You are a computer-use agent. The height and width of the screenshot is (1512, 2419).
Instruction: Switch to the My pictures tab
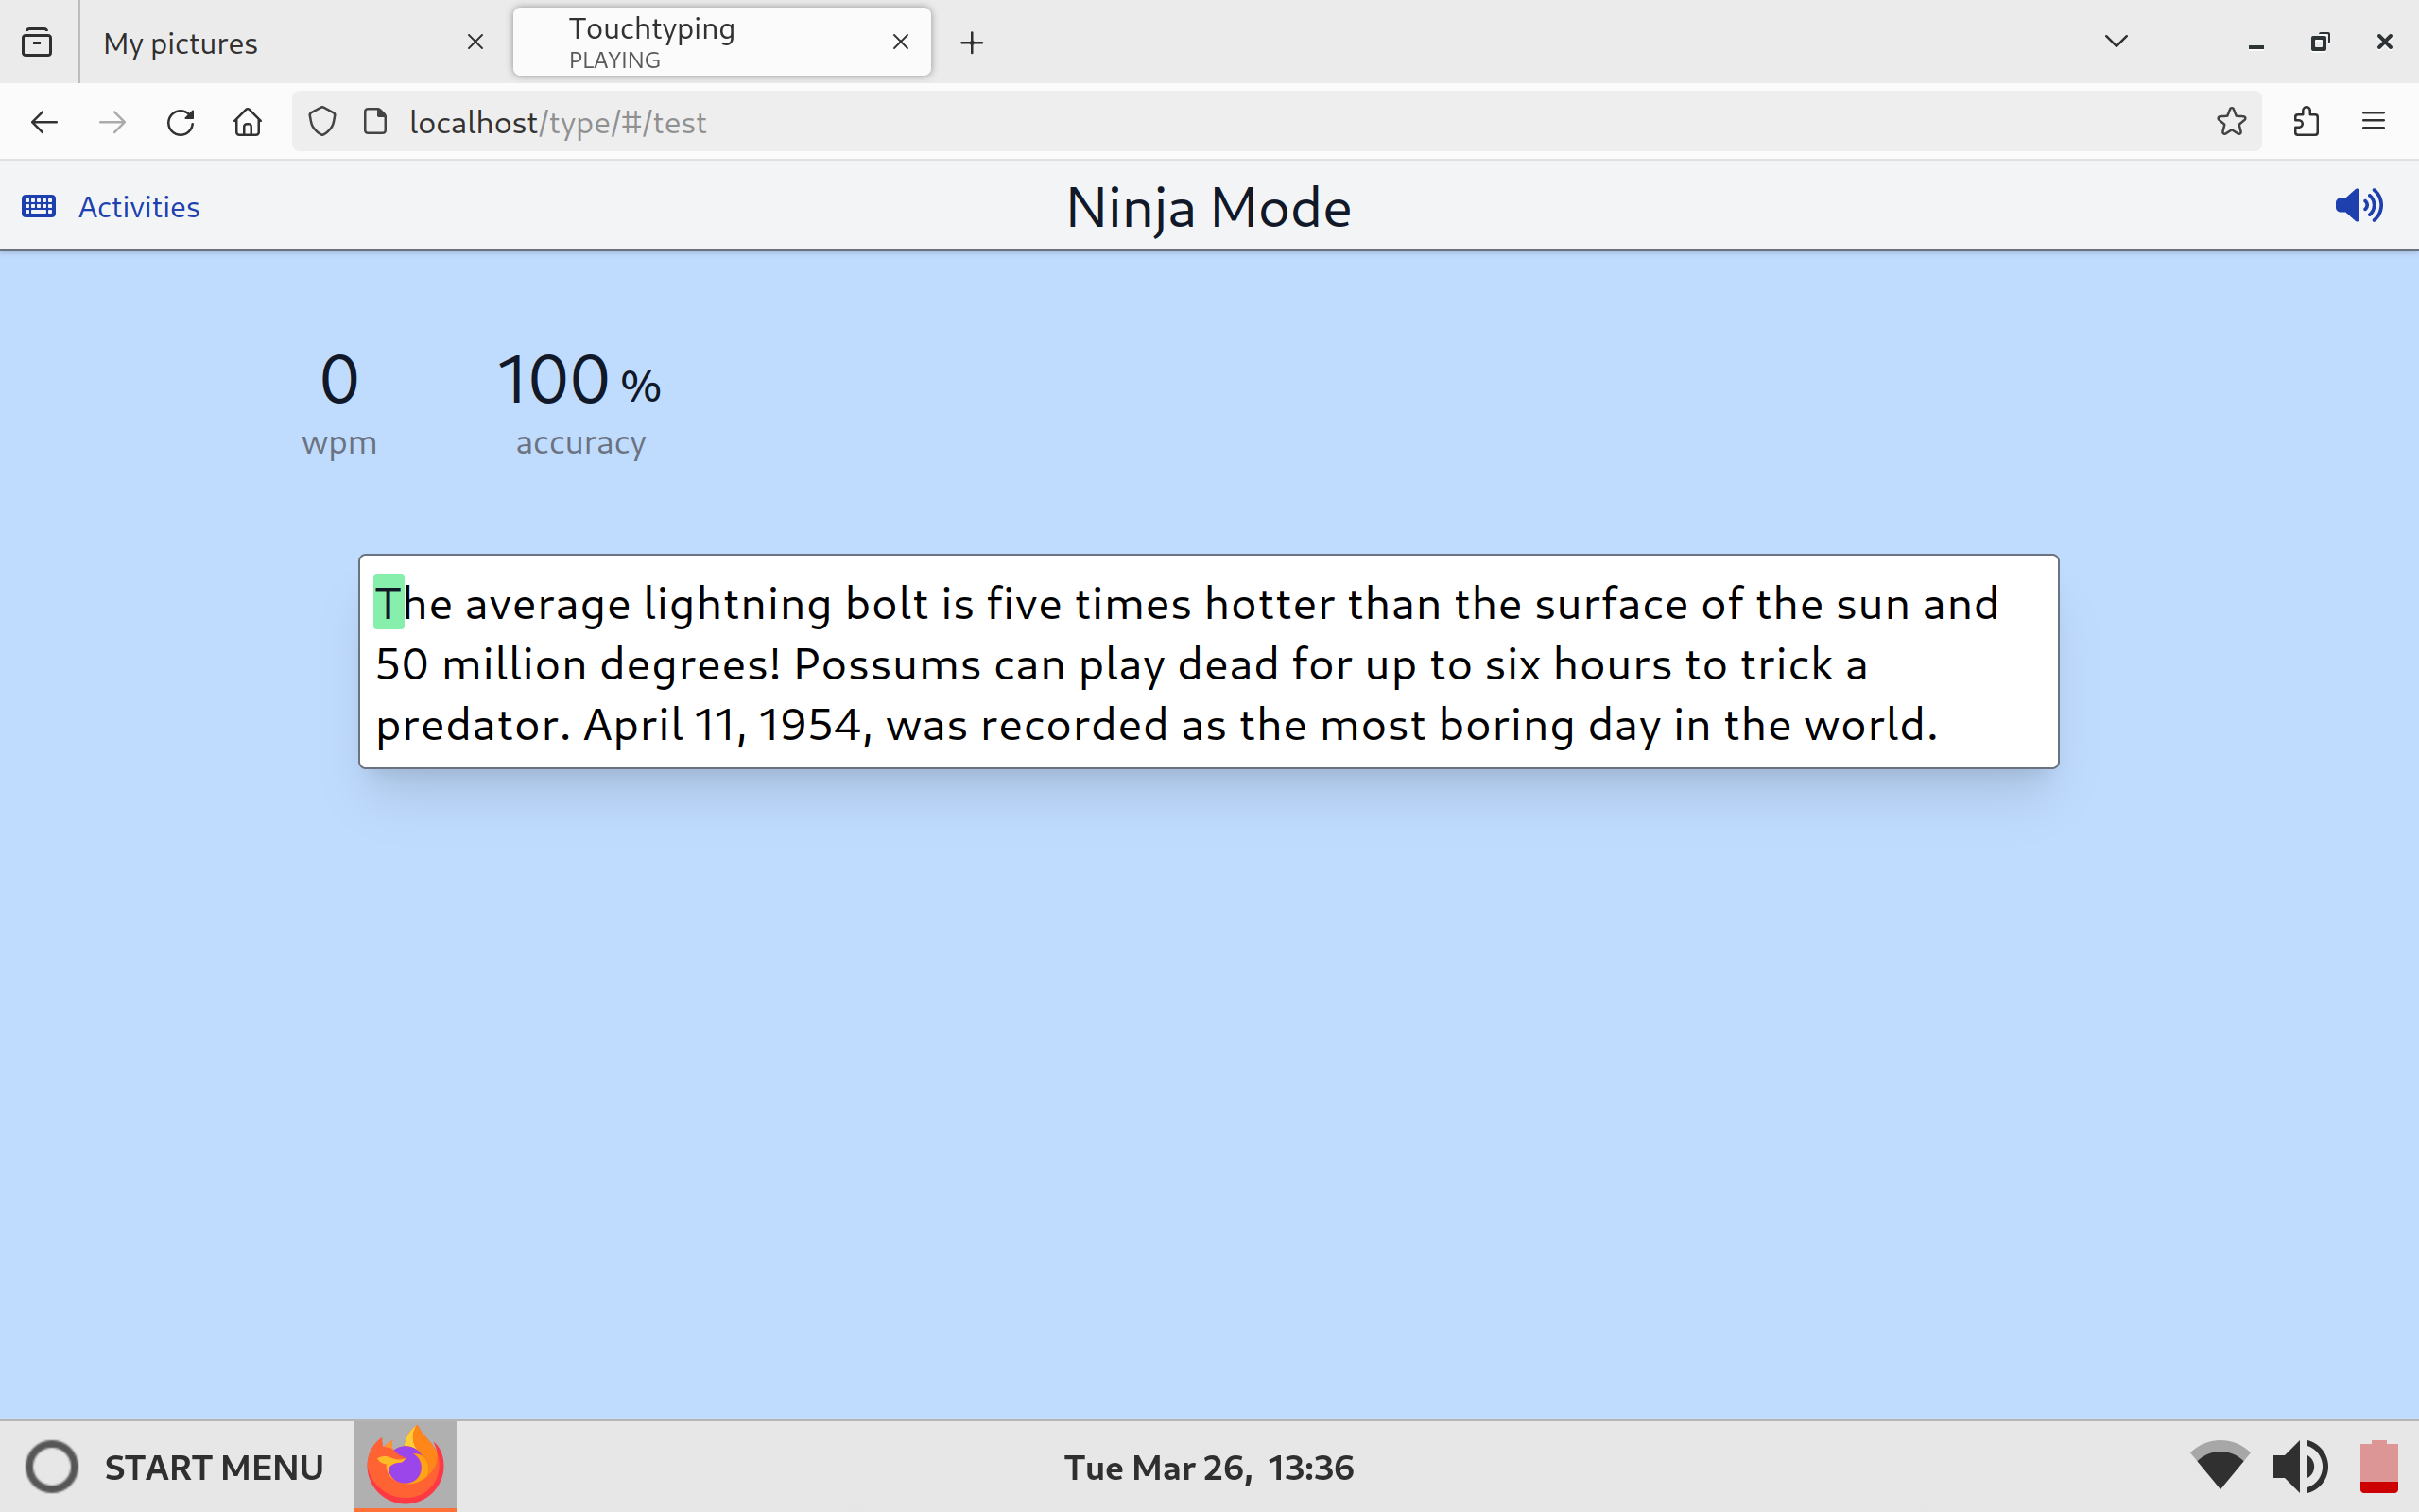tap(270, 43)
